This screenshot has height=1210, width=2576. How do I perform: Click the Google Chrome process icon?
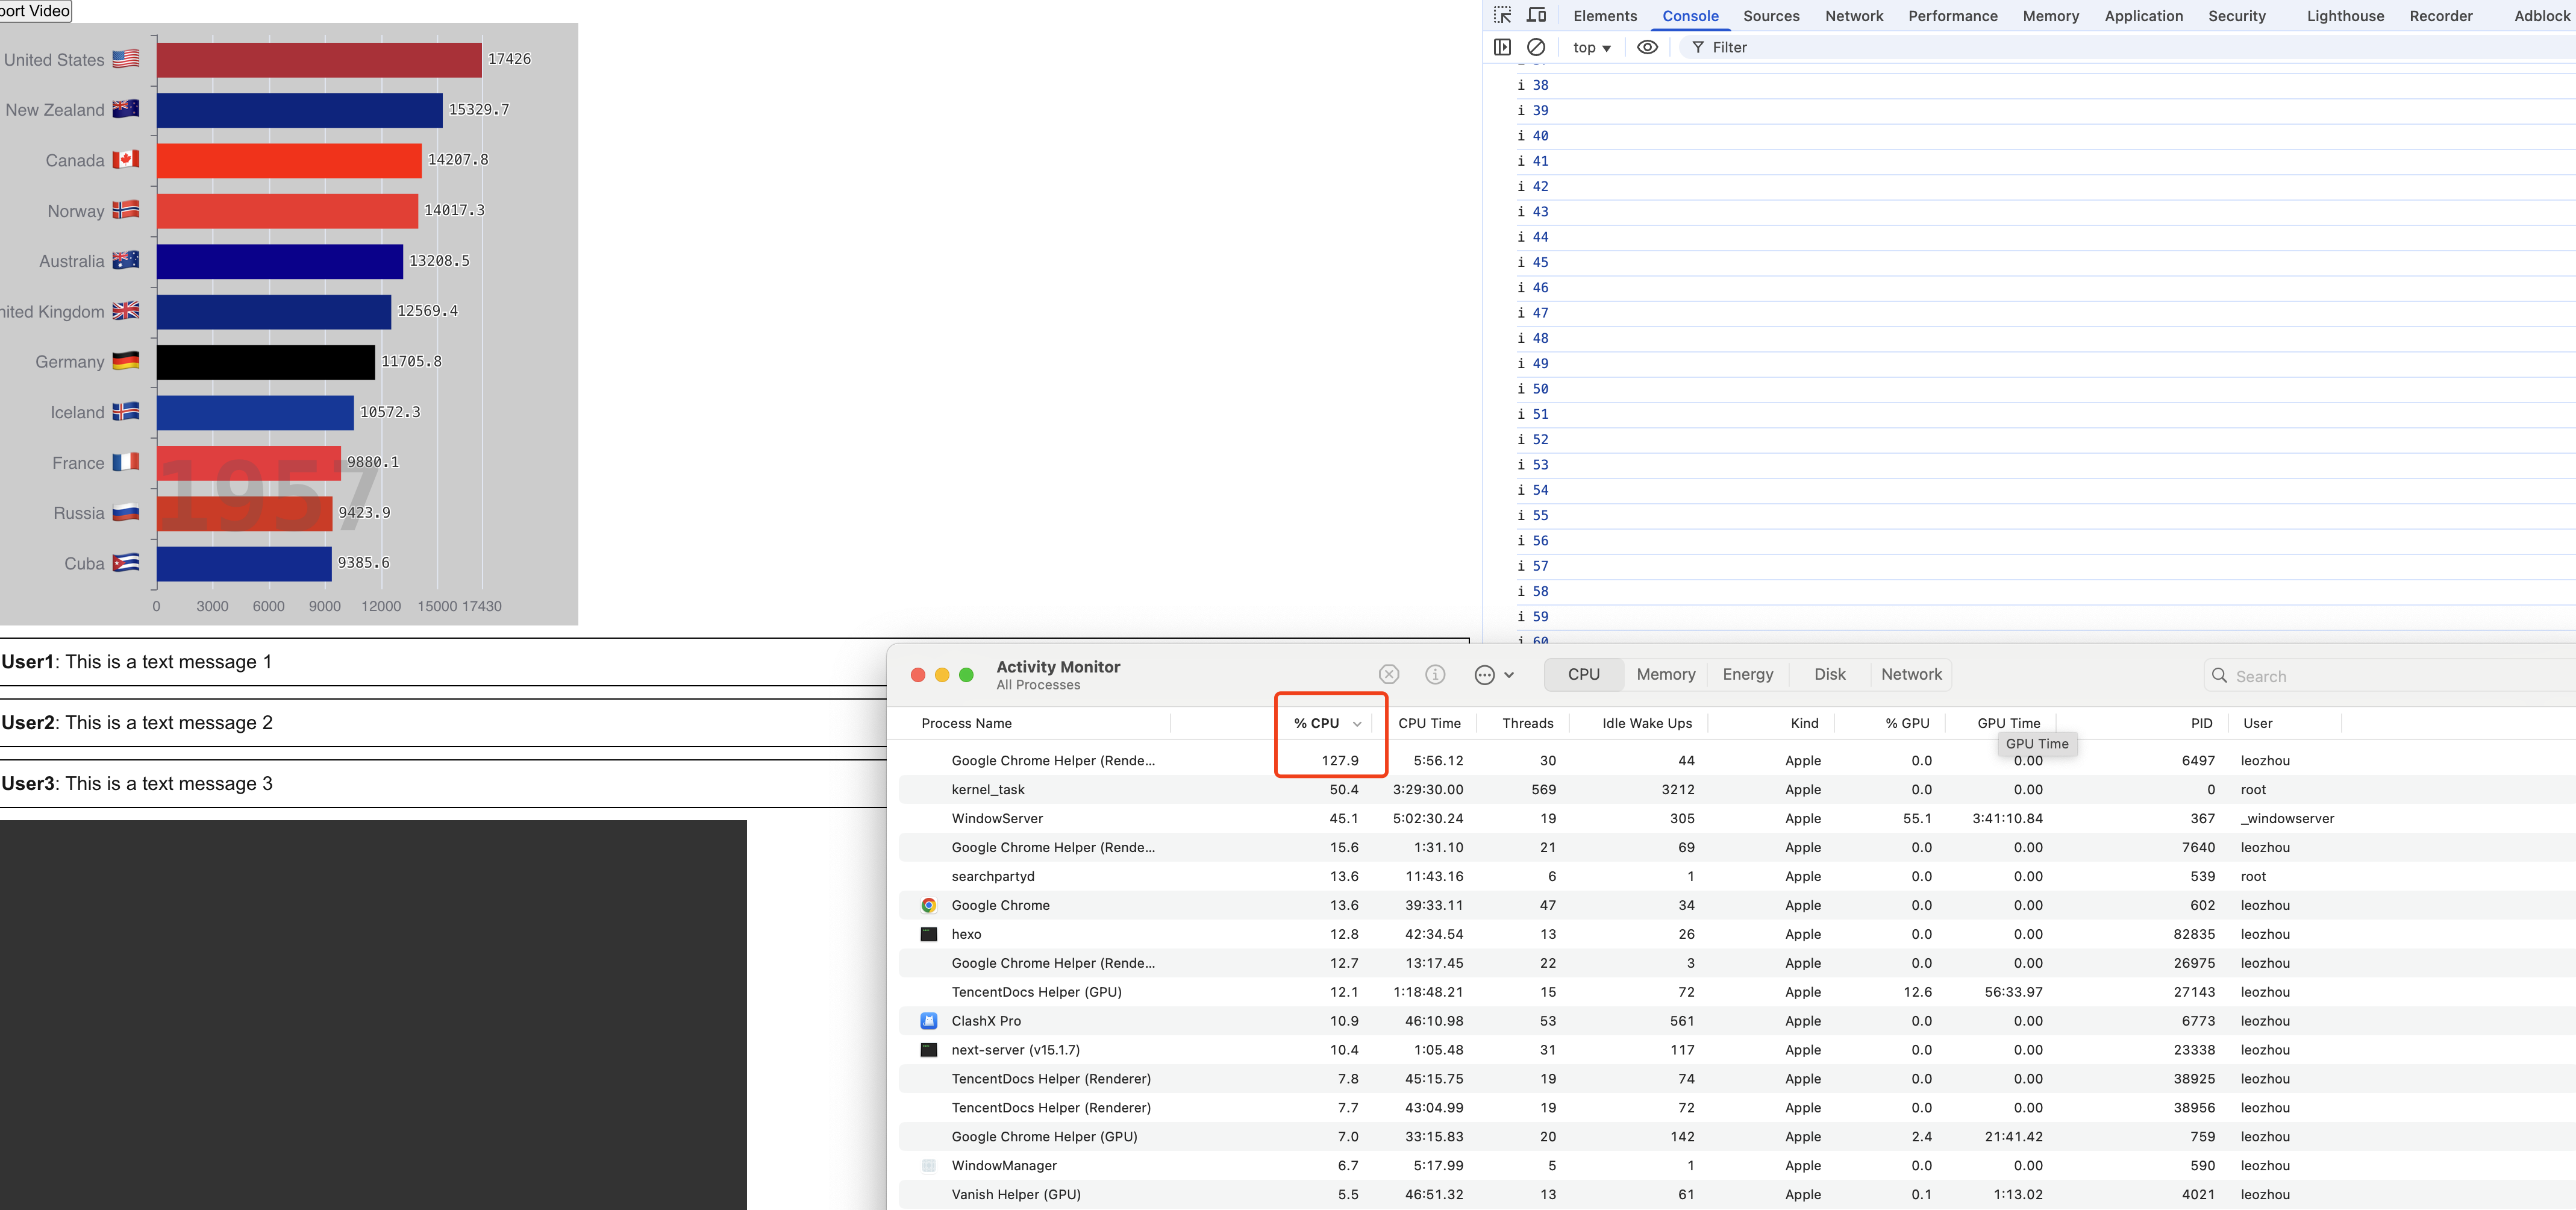click(x=928, y=905)
